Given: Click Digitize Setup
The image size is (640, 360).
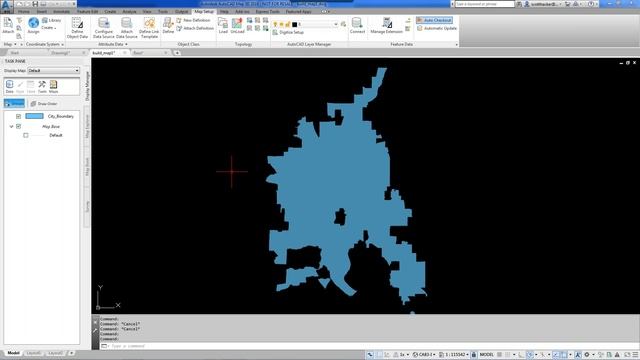Looking at the screenshot, I should pos(288,32).
